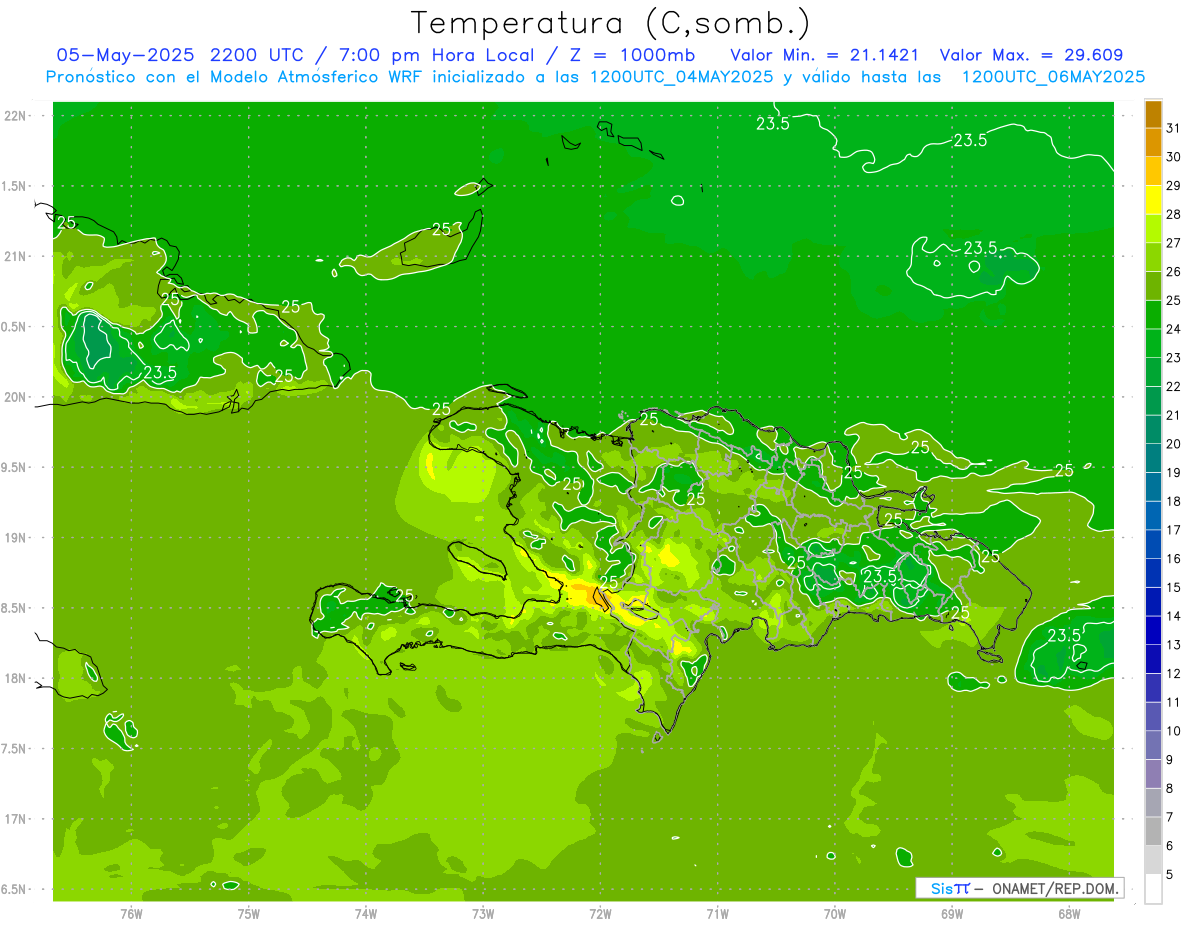Viewport: 1200px width, 927px height.
Task: Click the '7' value on the color scale
Action: (1170, 817)
